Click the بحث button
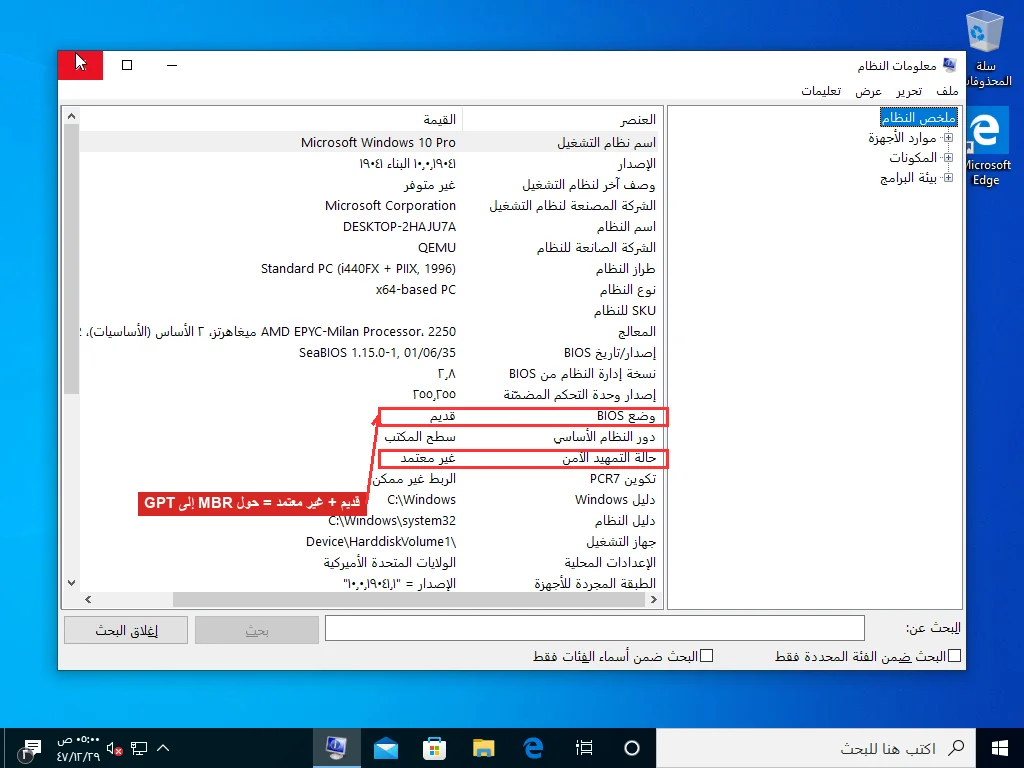 click(x=257, y=630)
